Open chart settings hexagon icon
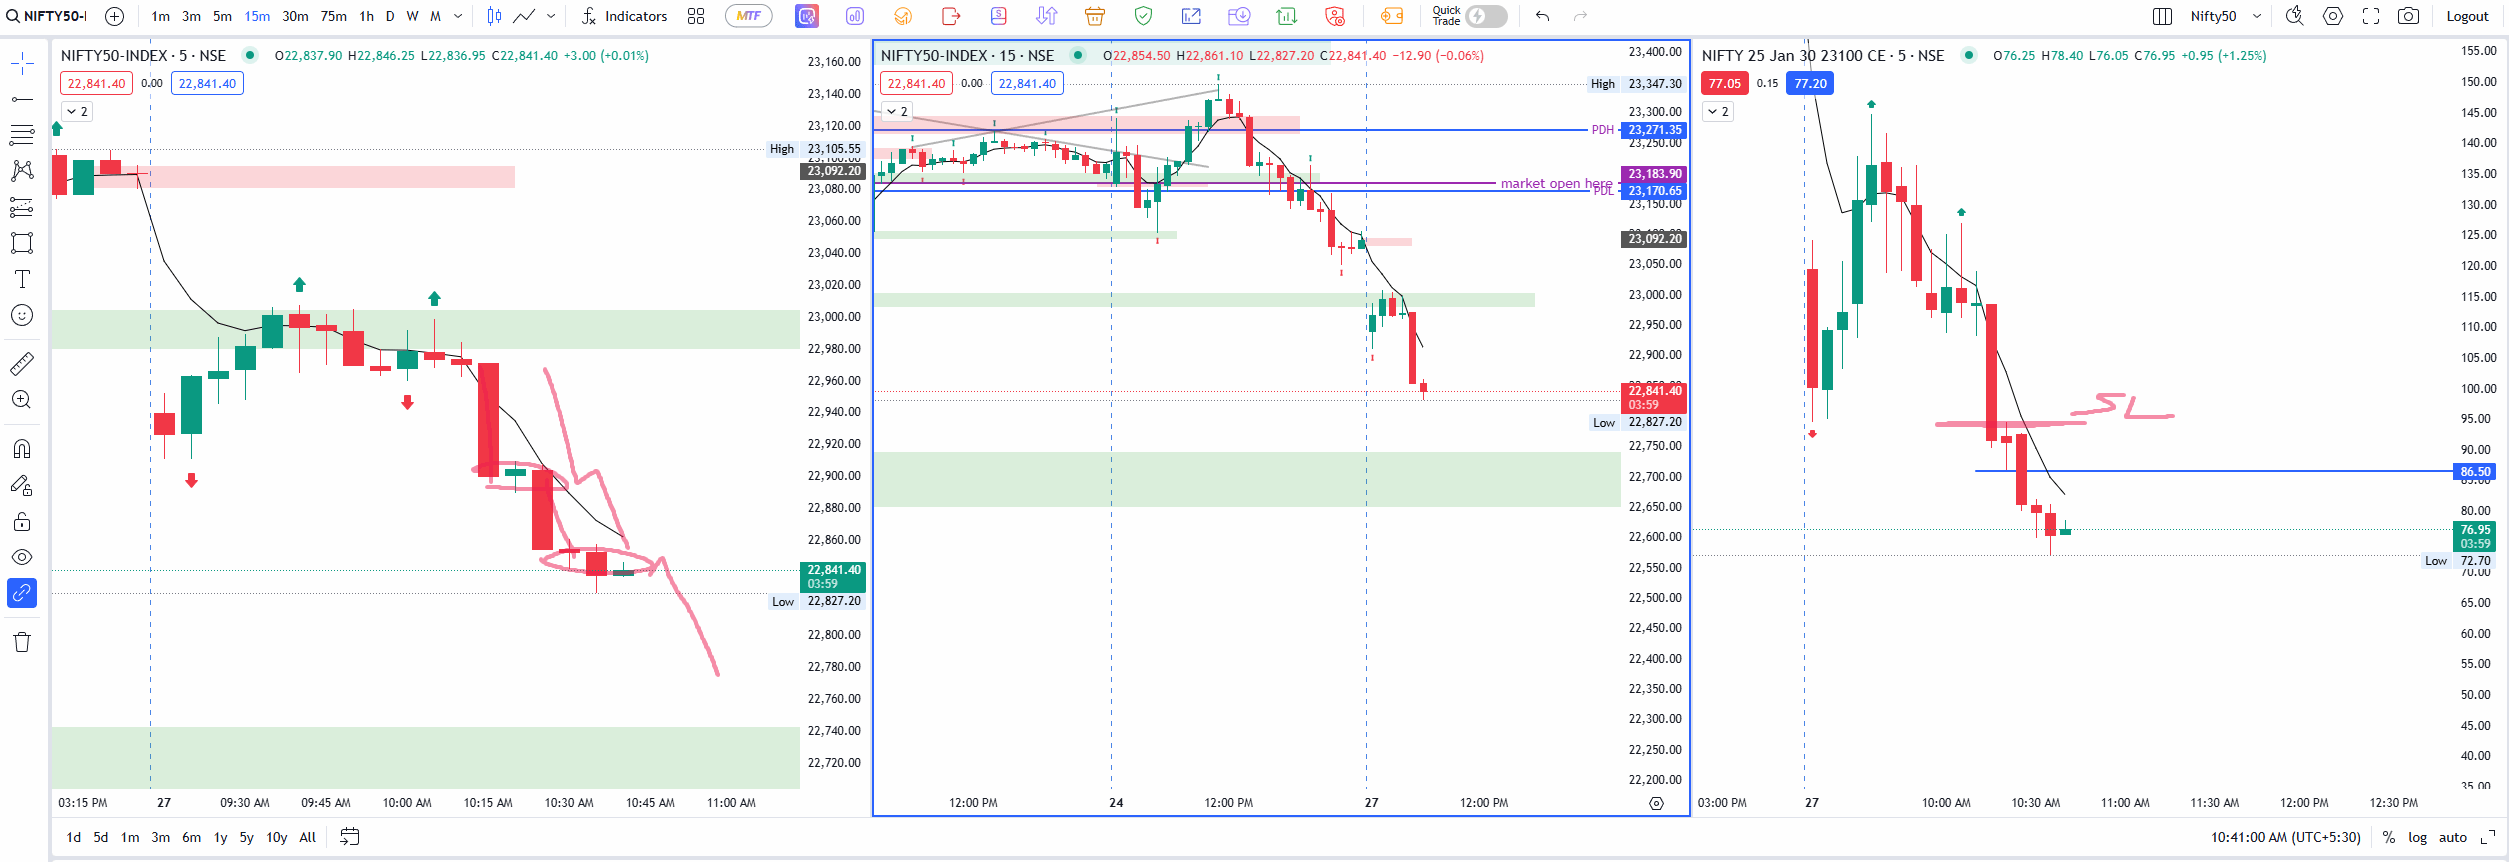 [x=2333, y=16]
